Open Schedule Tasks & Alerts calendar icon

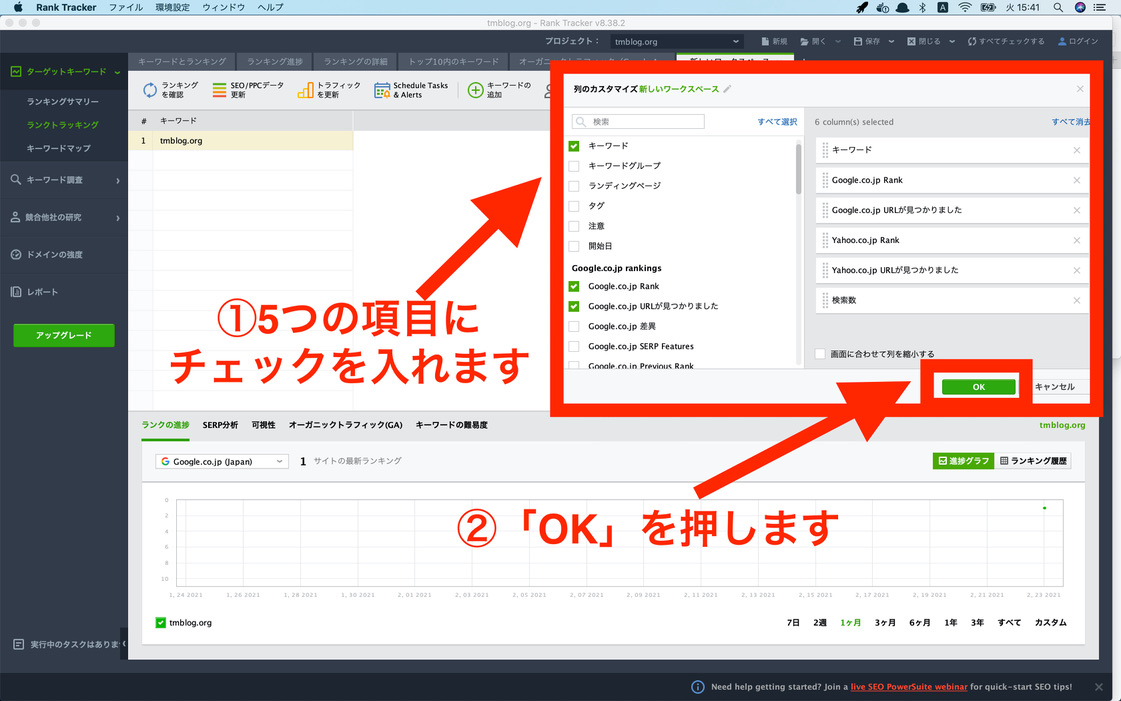(x=382, y=90)
